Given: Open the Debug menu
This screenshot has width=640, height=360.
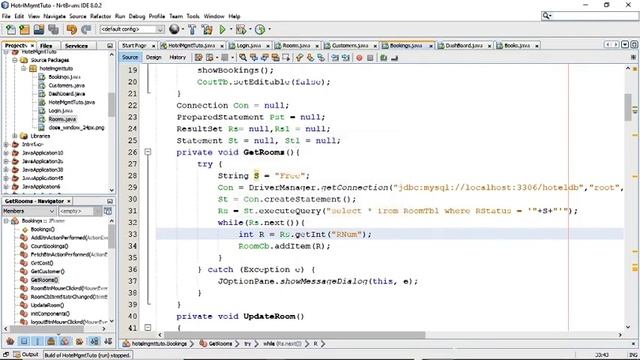Looking at the screenshot, I should pos(137,16).
